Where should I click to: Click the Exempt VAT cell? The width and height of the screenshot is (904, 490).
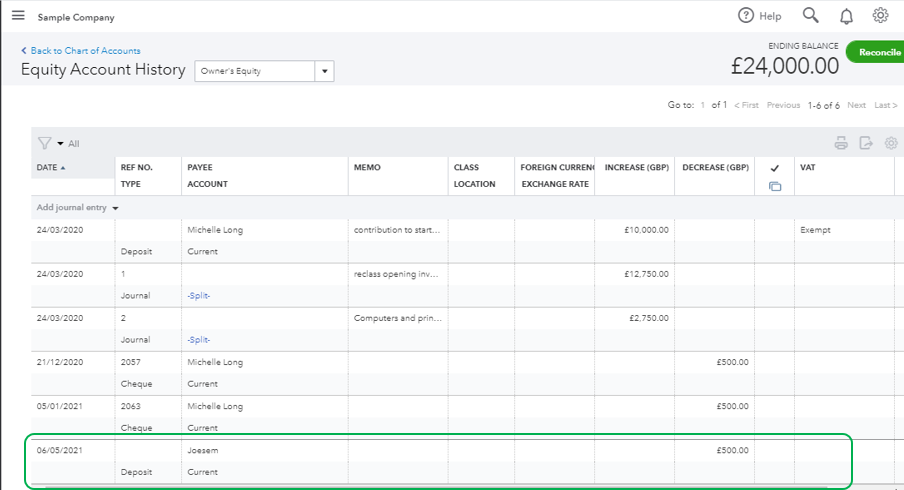pos(815,230)
